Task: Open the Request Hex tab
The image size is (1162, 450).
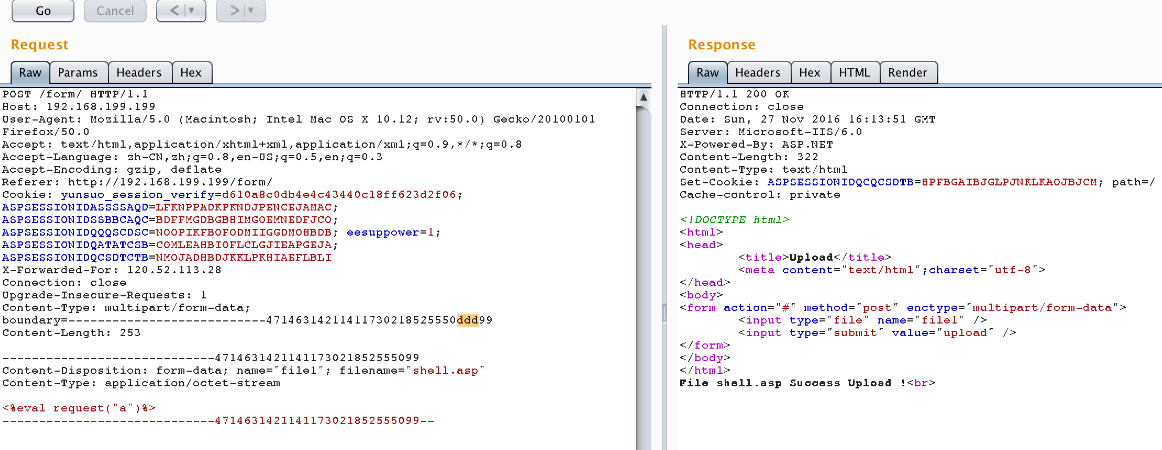Action: 191,73
